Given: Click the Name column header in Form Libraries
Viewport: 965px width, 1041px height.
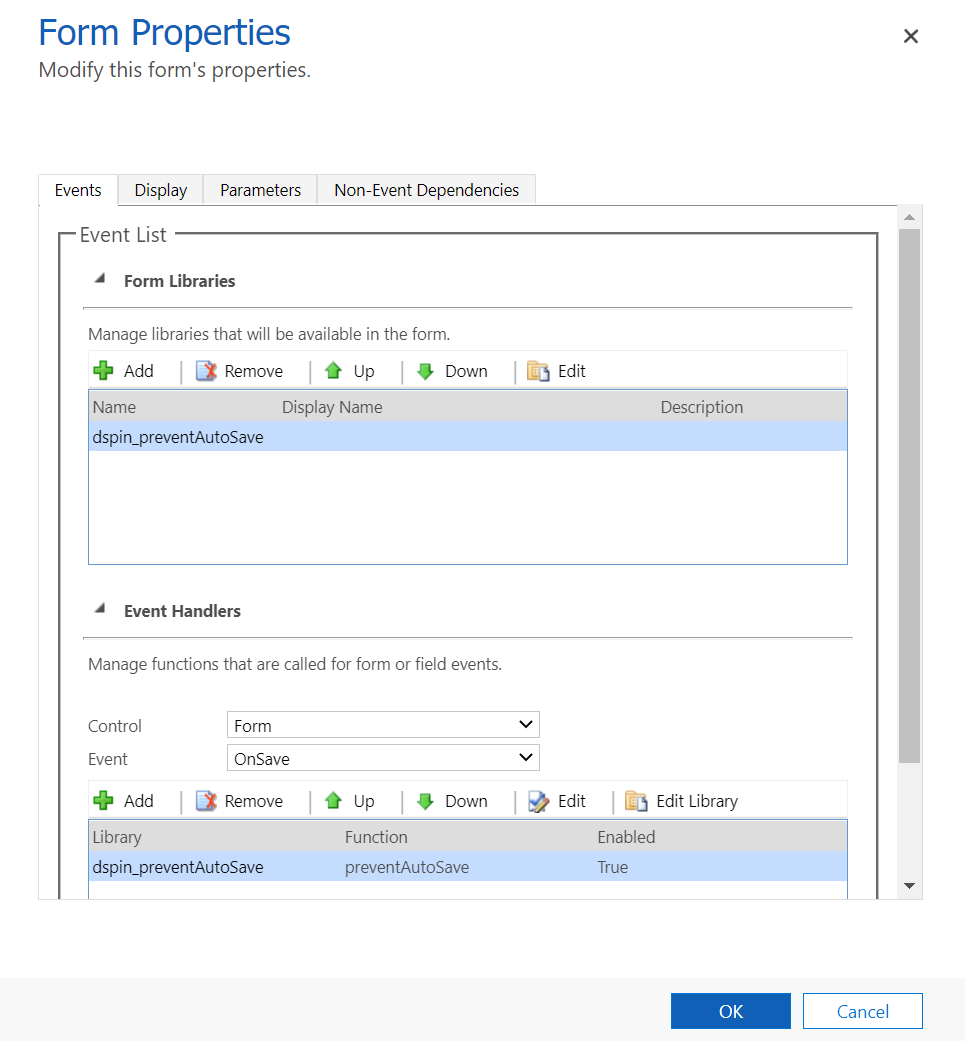Looking at the screenshot, I should (x=114, y=407).
